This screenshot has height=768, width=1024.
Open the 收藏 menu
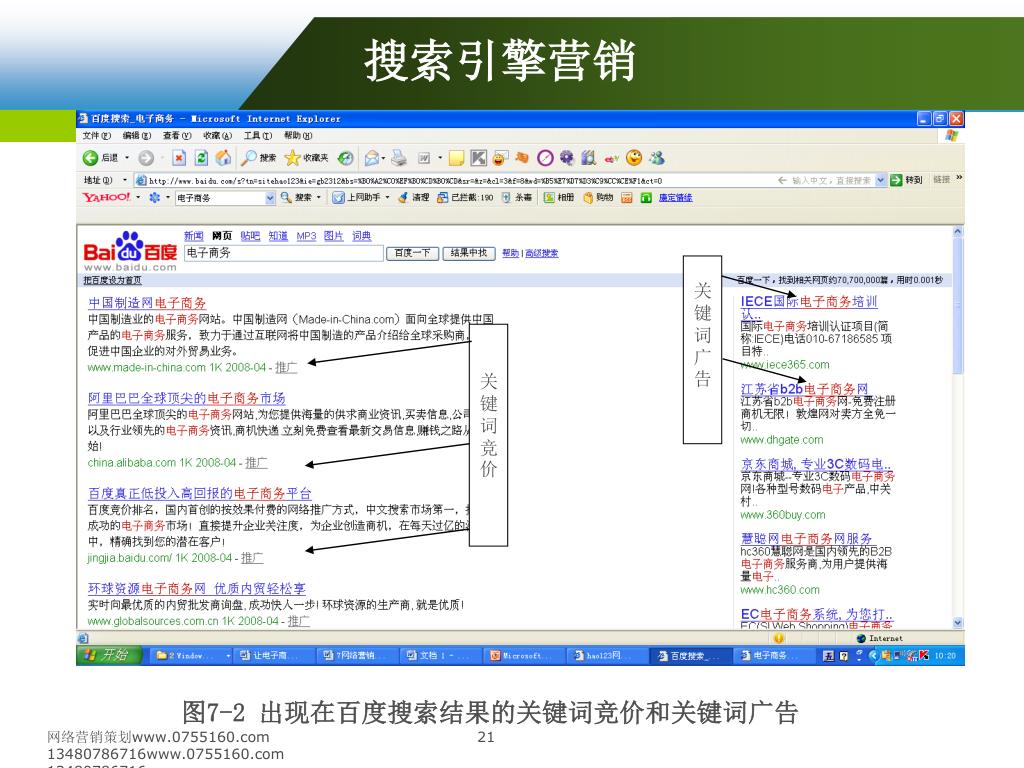pyautogui.click(x=217, y=135)
